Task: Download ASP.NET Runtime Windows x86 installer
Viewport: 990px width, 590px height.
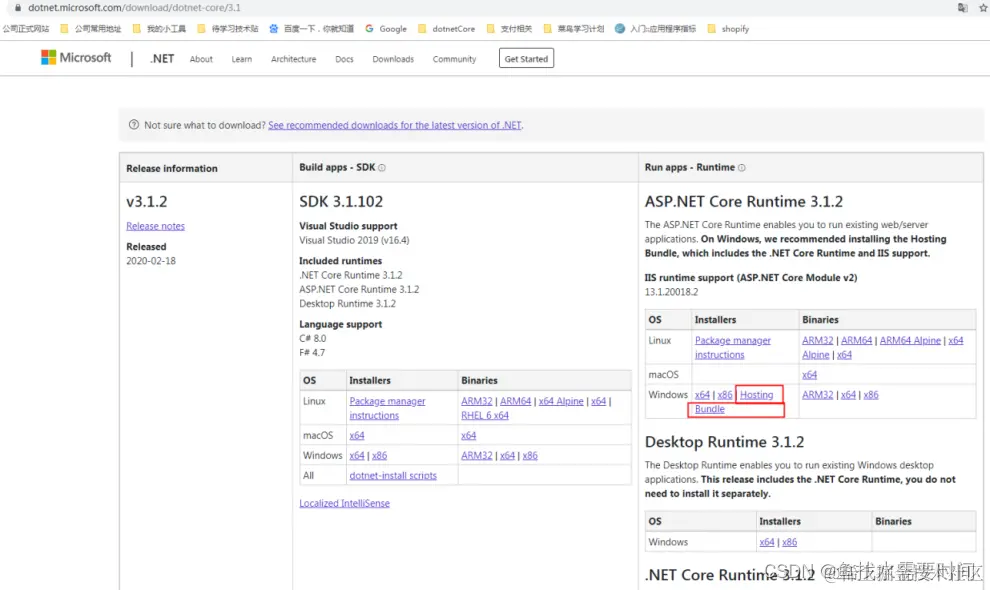Action: 725,395
